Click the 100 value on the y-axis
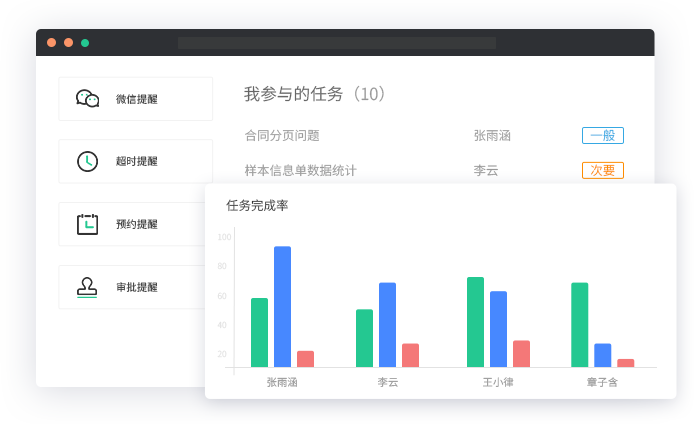 [x=224, y=237]
